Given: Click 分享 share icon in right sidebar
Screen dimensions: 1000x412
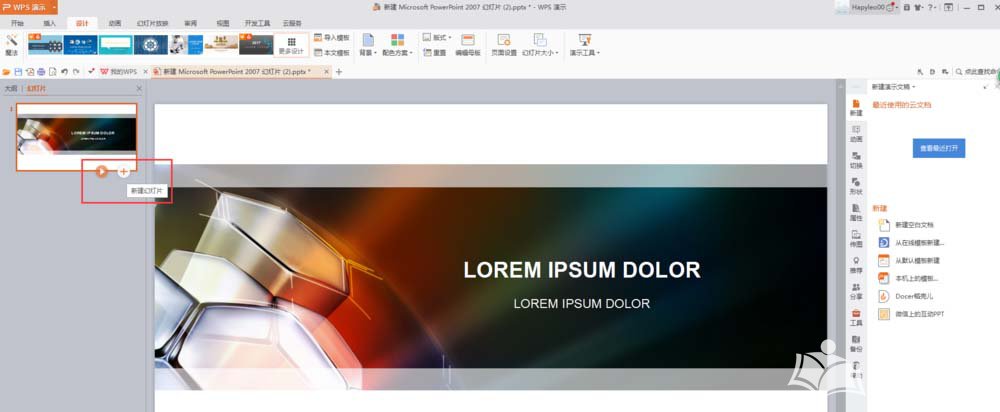Looking at the screenshot, I should [x=856, y=291].
